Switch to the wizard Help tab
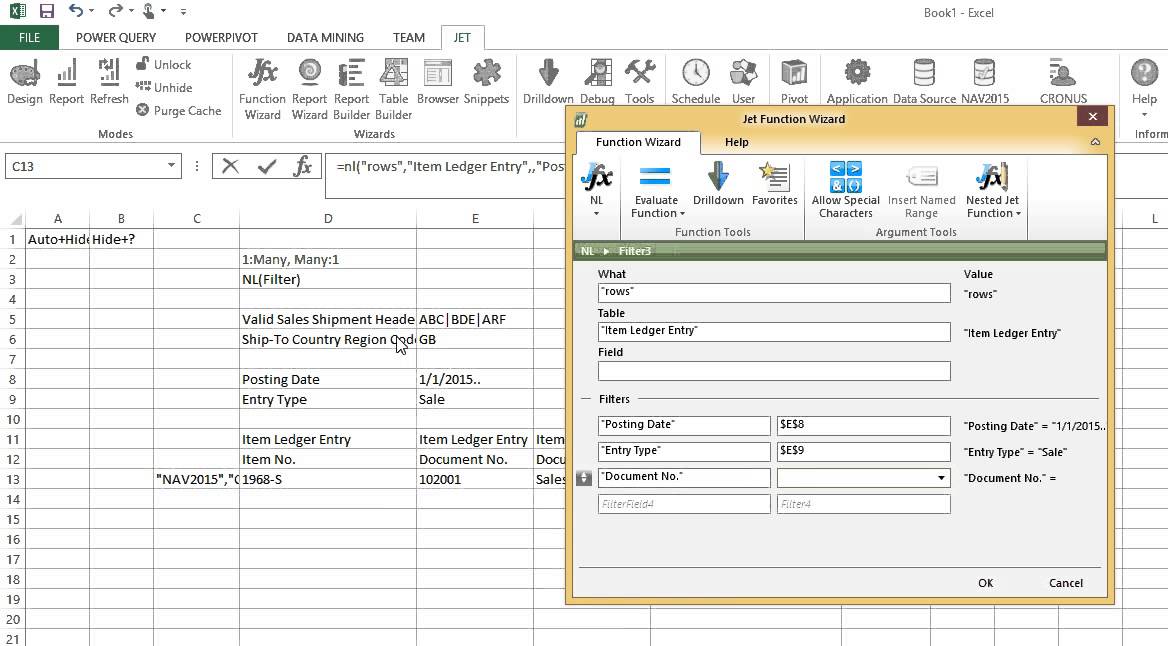The height and width of the screenshot is (646, 1168). [737, 142]
